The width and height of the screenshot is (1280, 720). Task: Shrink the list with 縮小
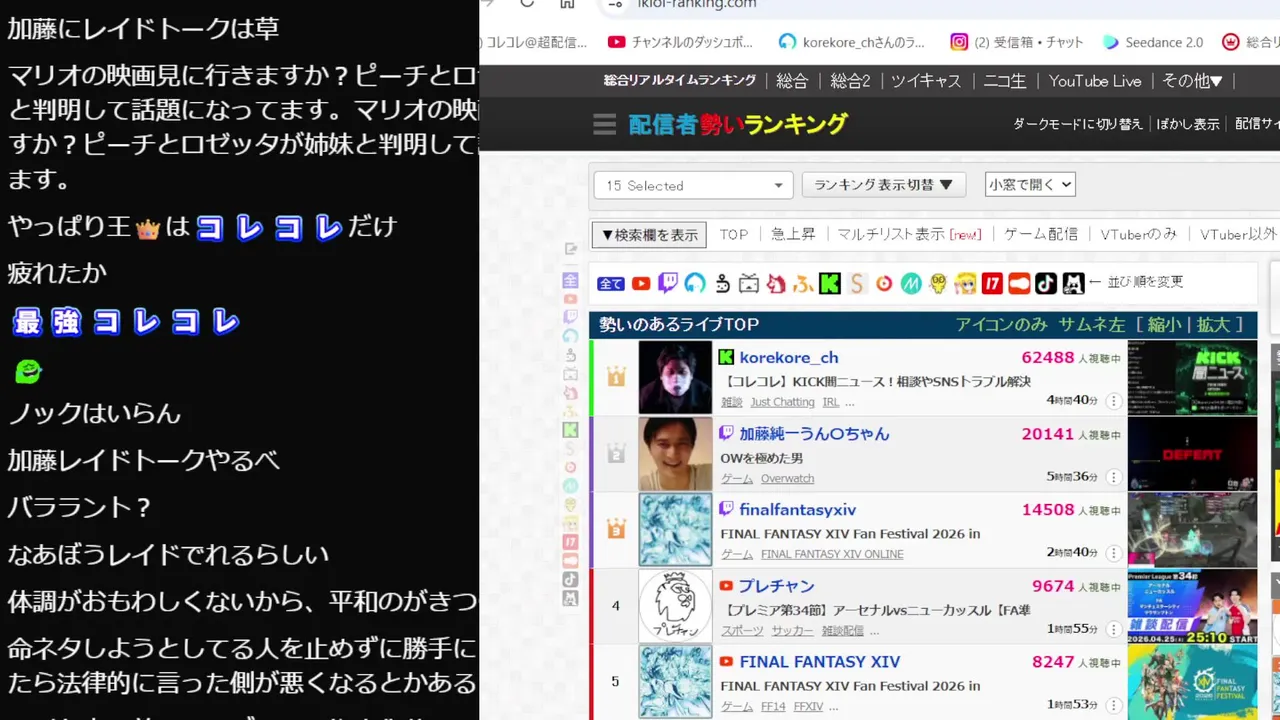click(1163, 324)
